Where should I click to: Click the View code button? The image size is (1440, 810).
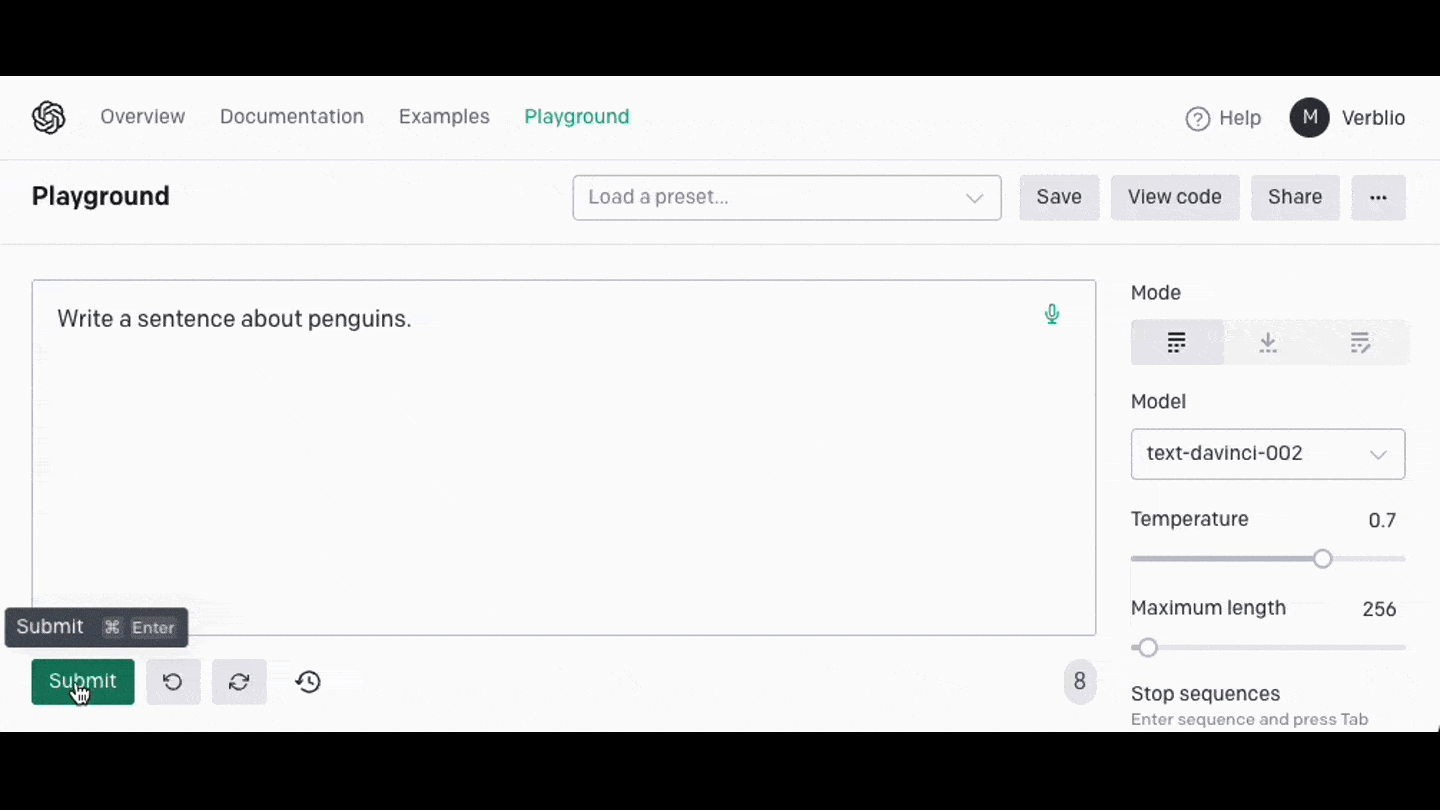point(1174,197)
